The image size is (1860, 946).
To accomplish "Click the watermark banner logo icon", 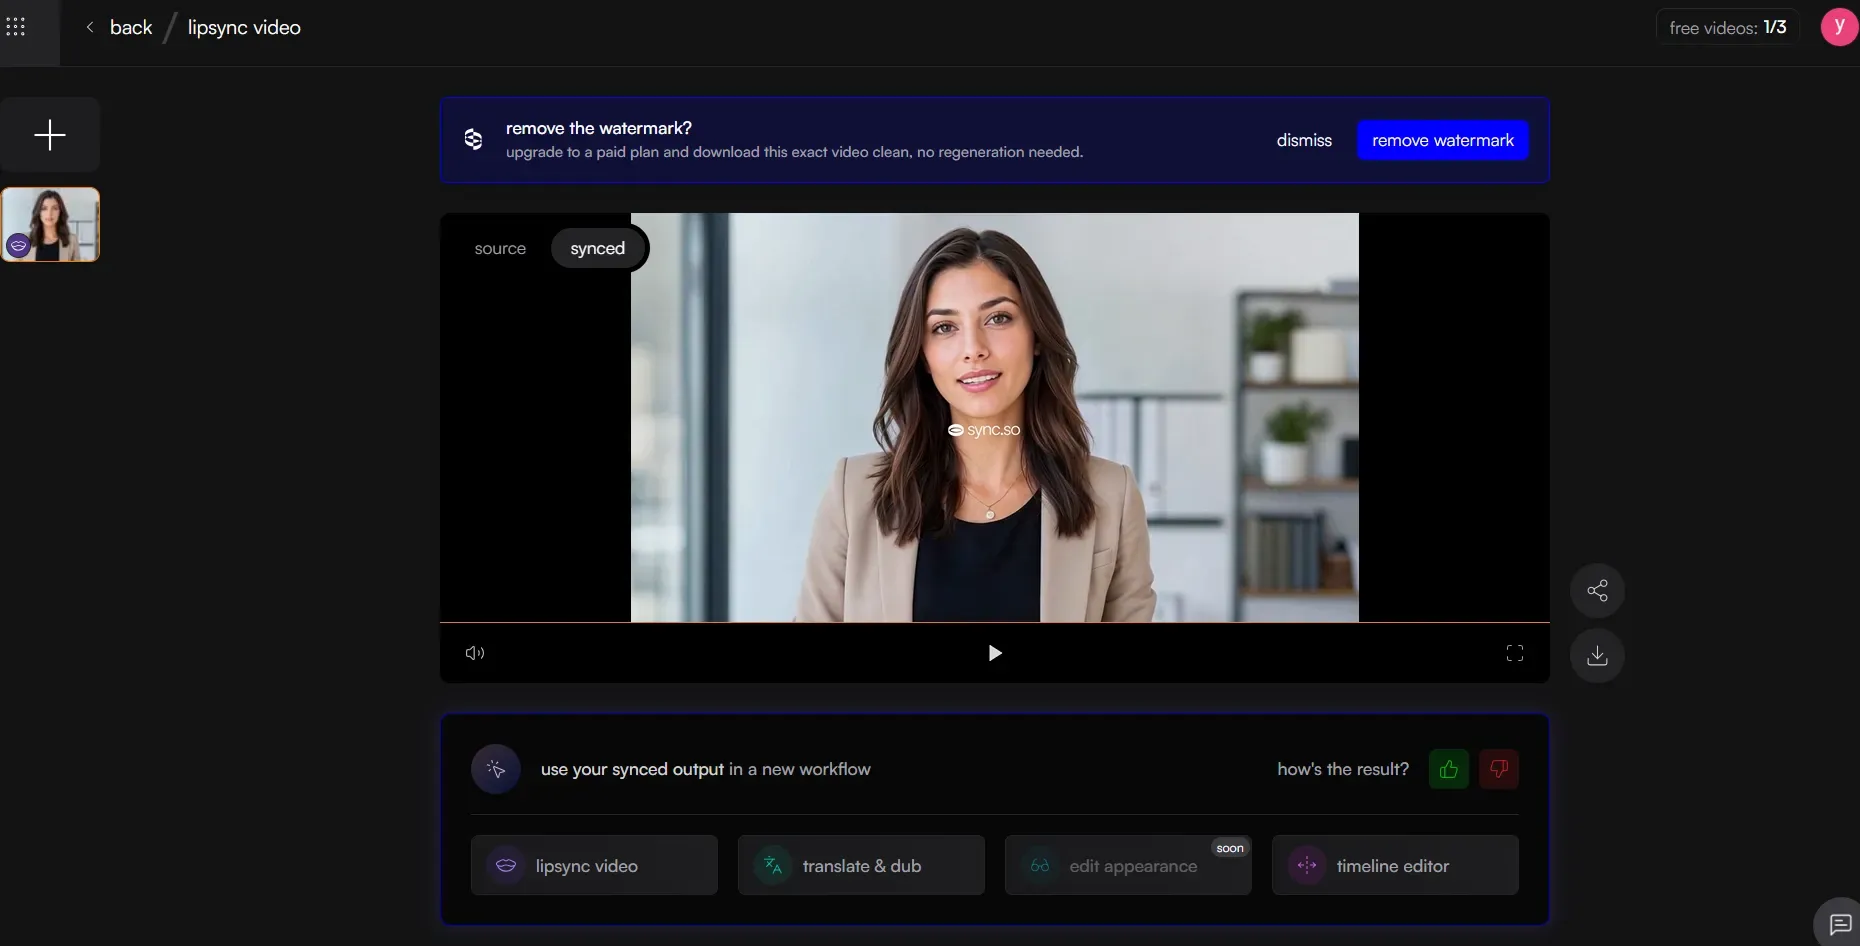I will (473, 139).
